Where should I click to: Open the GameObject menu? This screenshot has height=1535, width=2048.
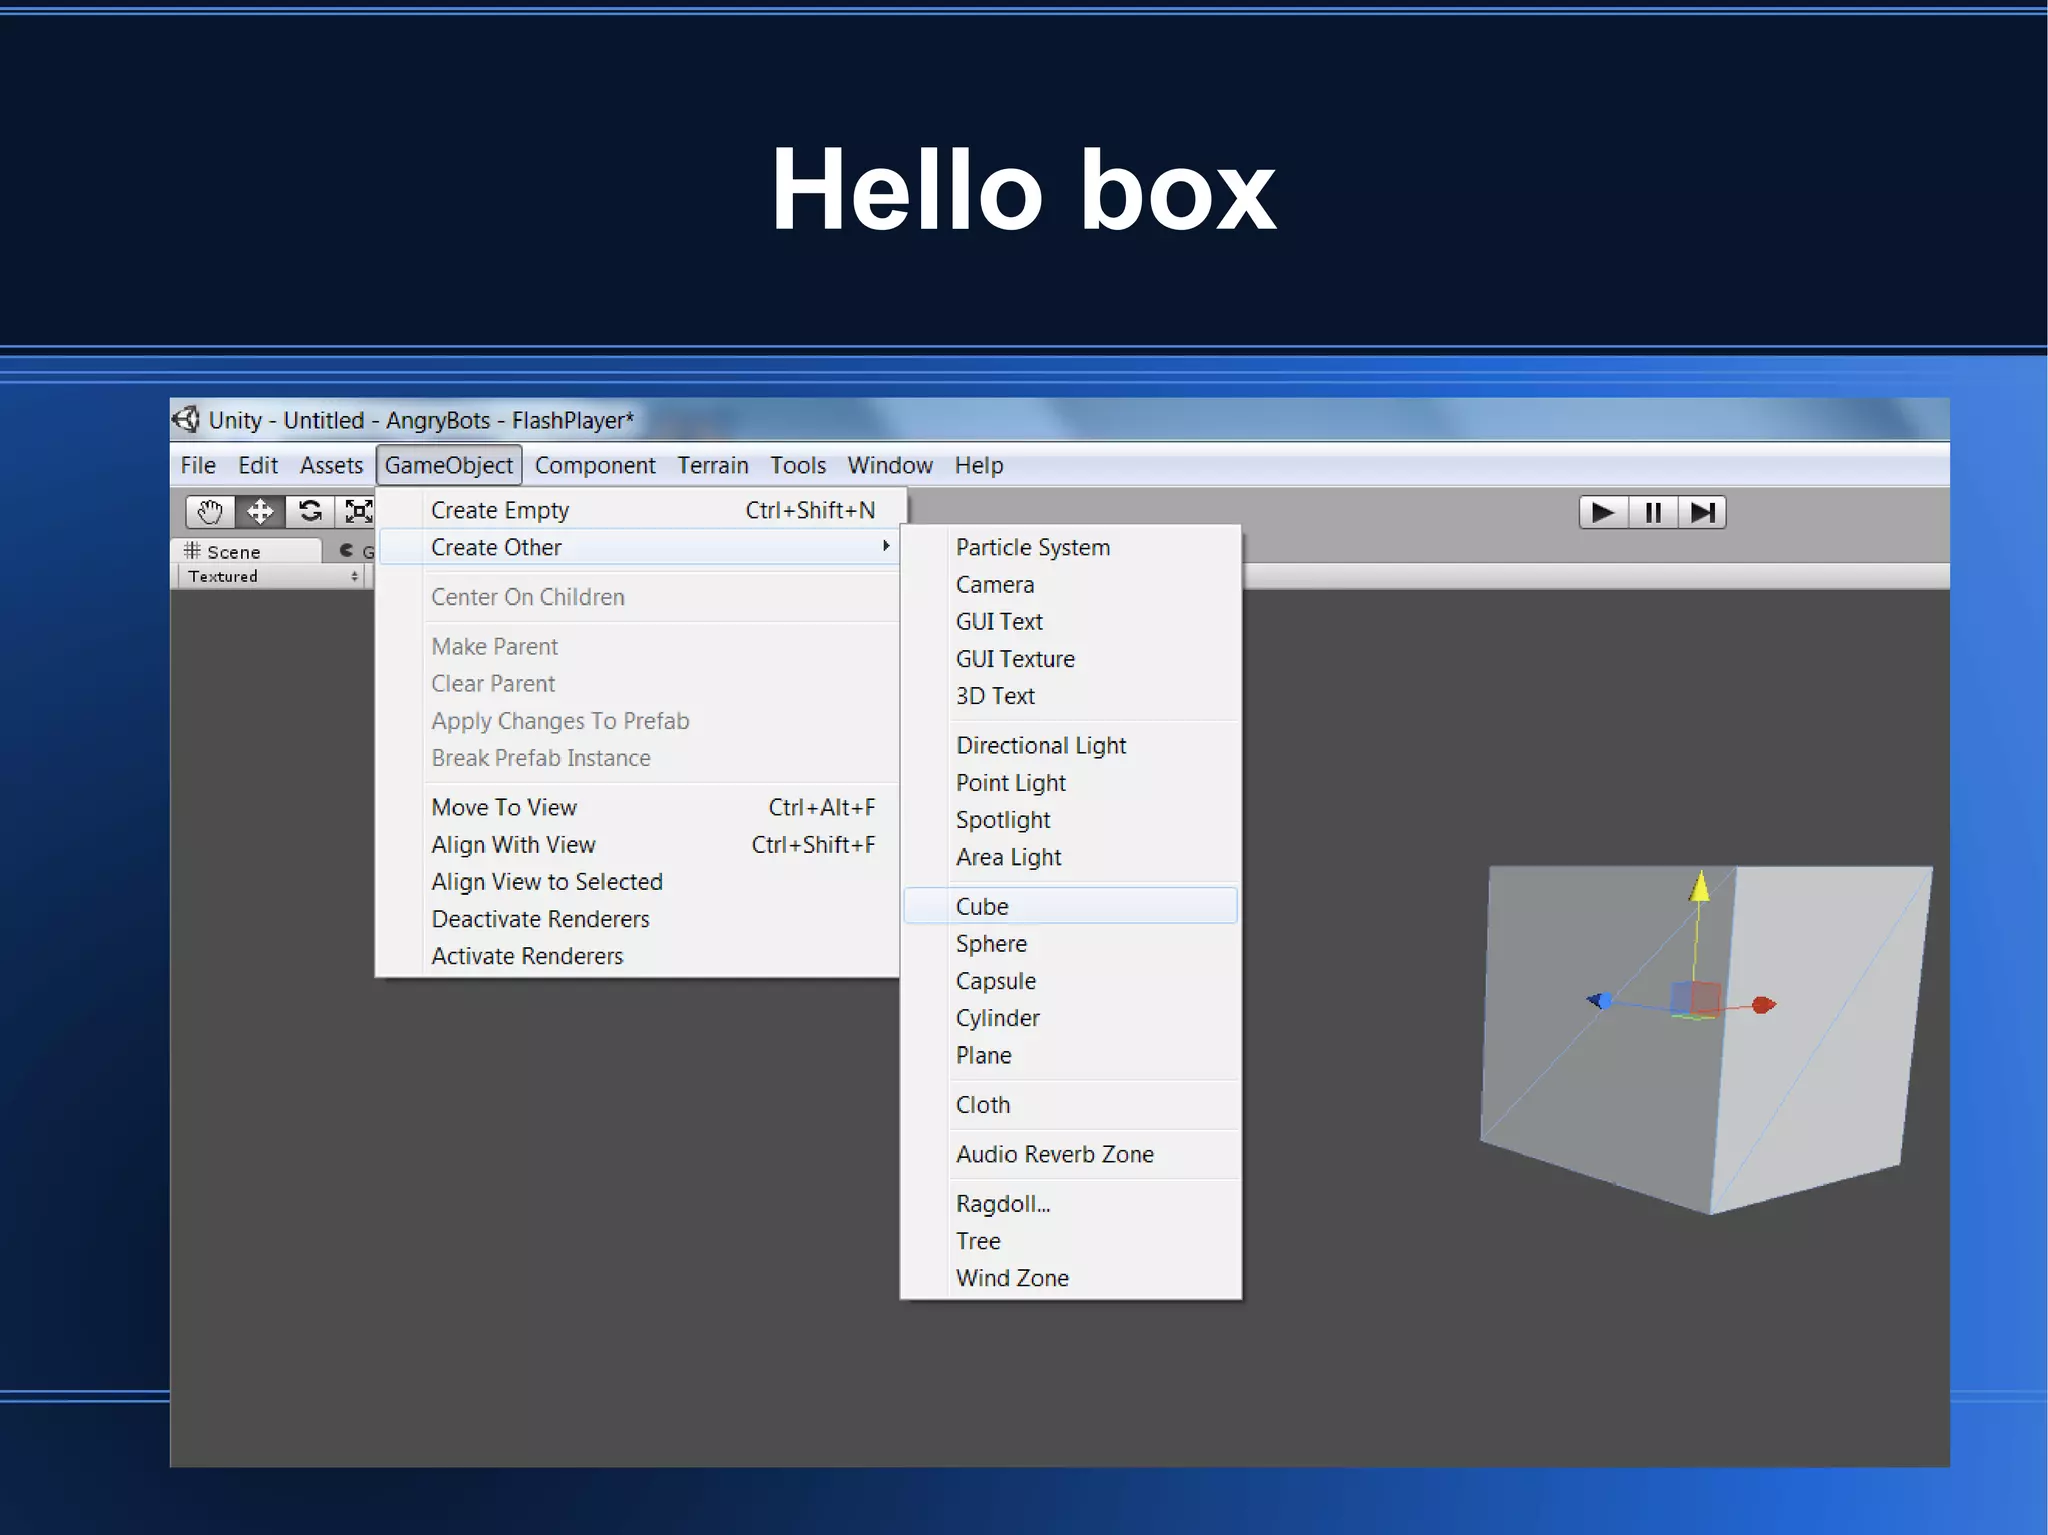(x=449, y=465)
